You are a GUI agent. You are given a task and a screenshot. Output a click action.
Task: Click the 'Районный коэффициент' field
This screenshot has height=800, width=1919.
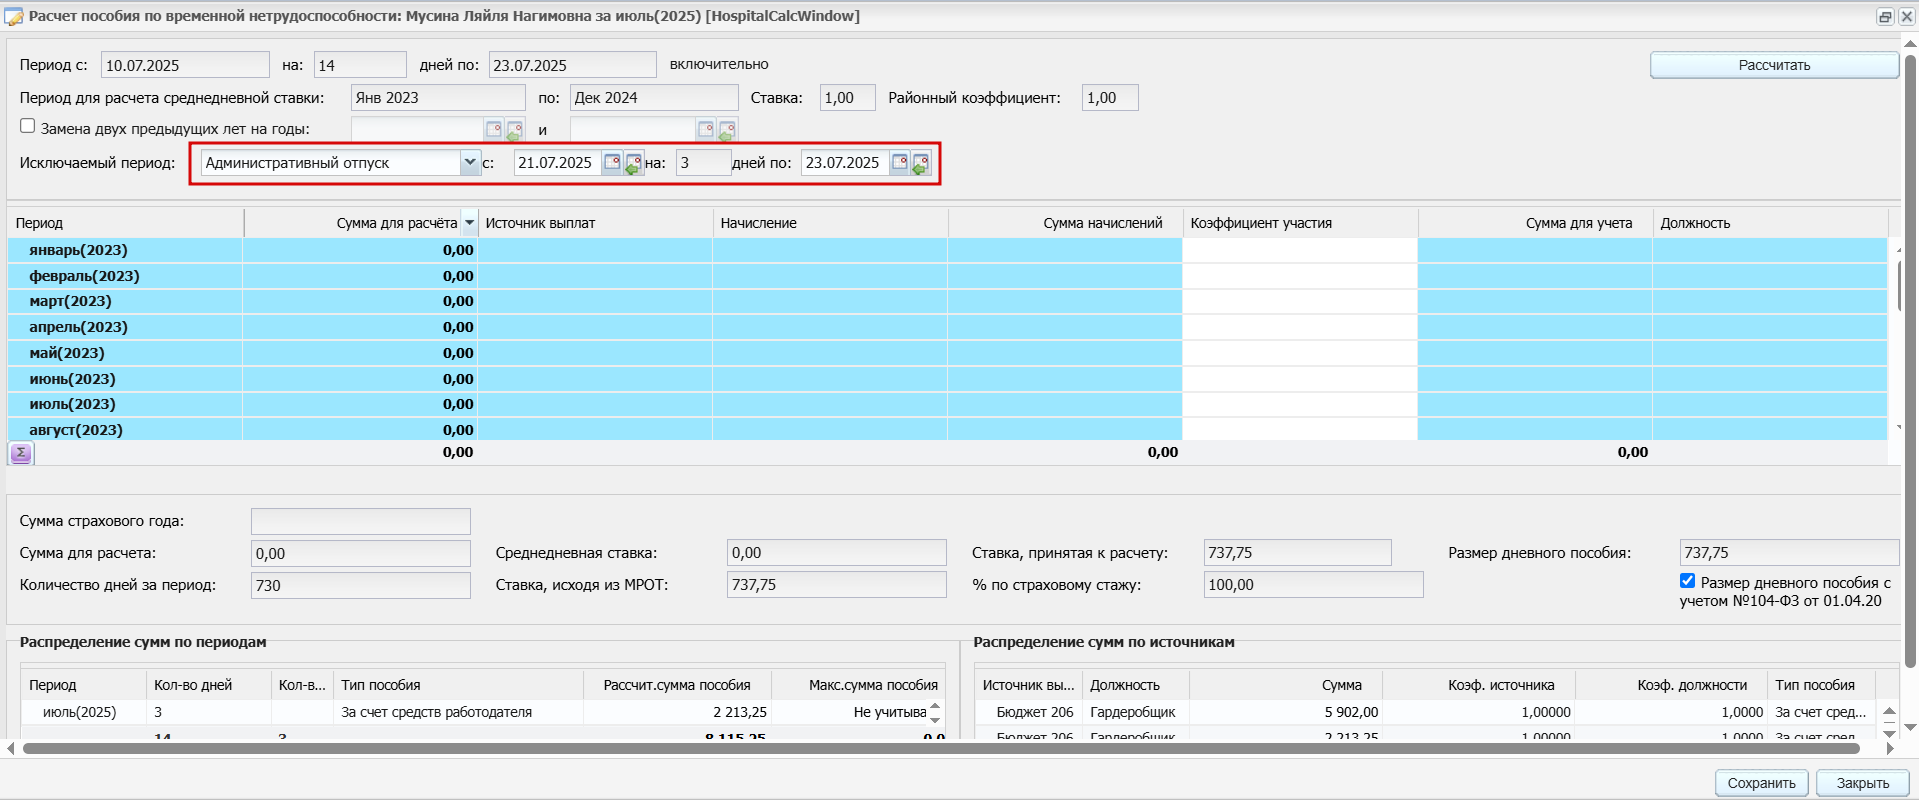(1110, 97)
